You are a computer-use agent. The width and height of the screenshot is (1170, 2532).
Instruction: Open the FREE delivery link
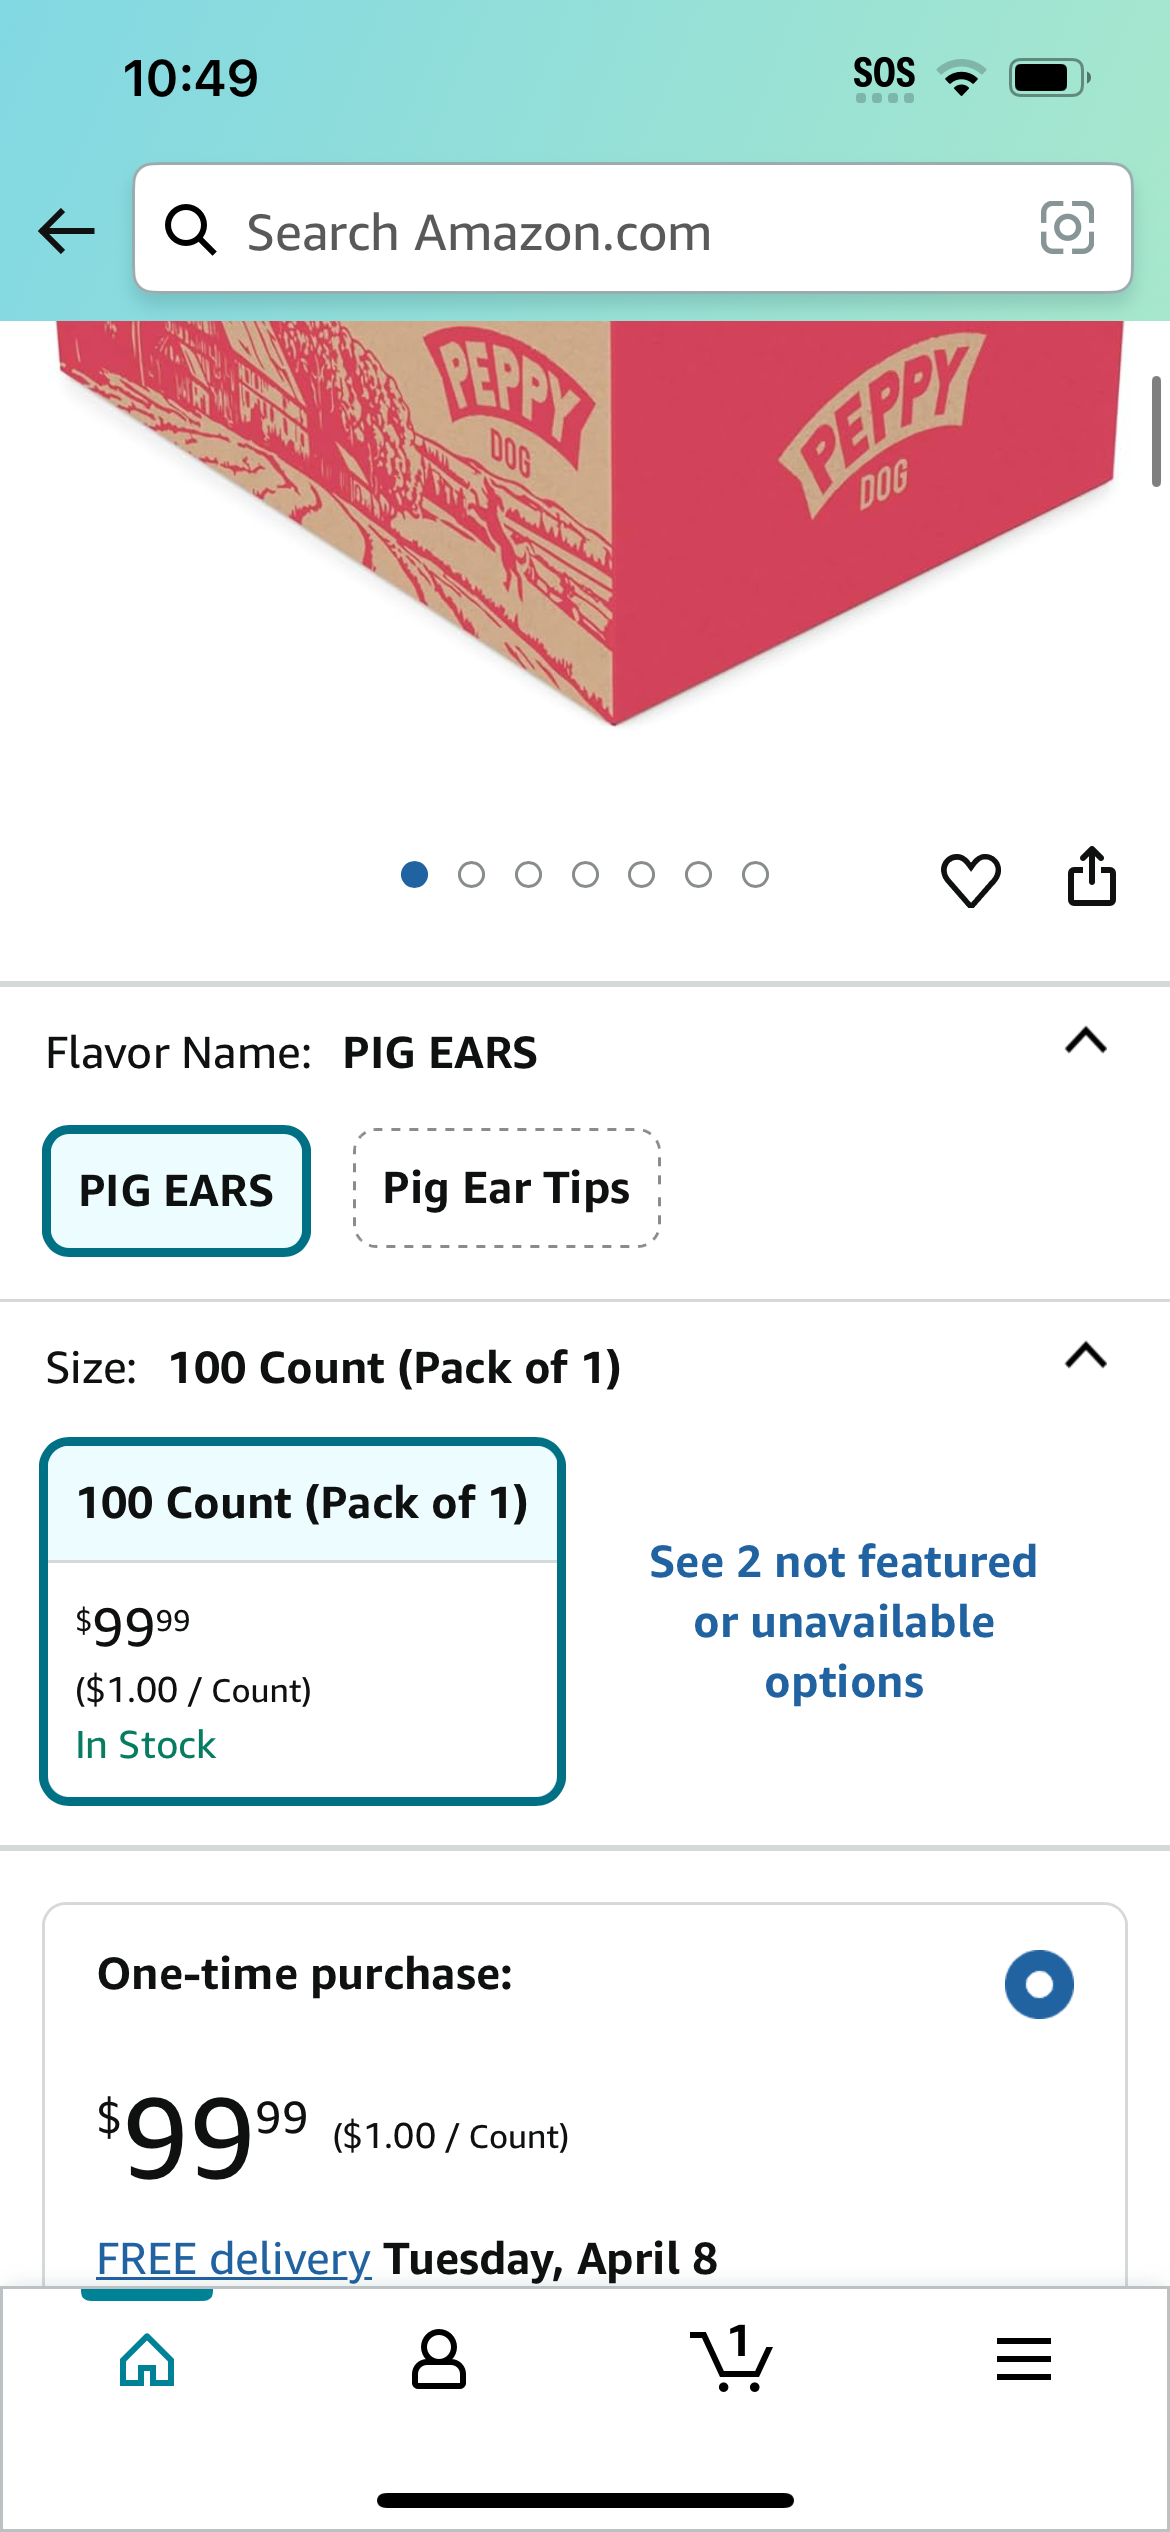tap(234, 2258)
